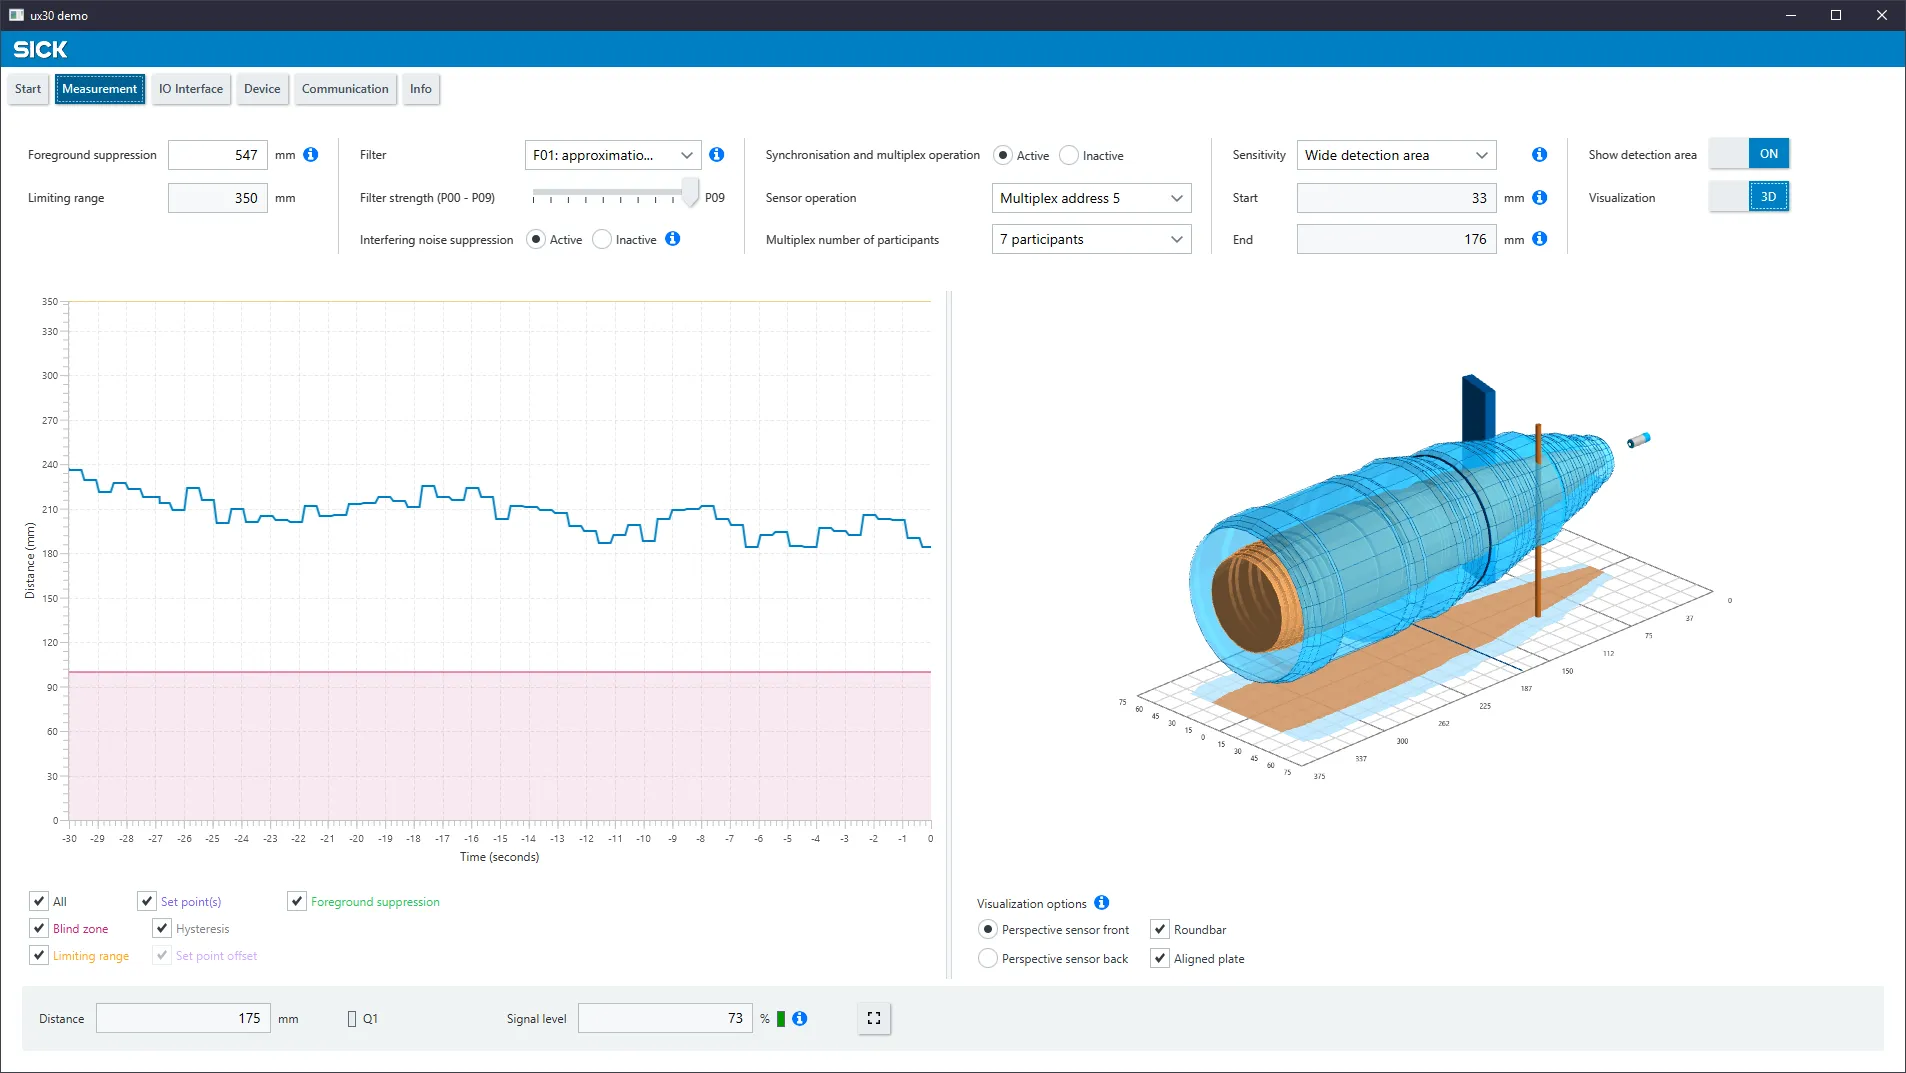Click the Limiting range input field
This screenshot has height=1073, width=1906.
point(218,198)
